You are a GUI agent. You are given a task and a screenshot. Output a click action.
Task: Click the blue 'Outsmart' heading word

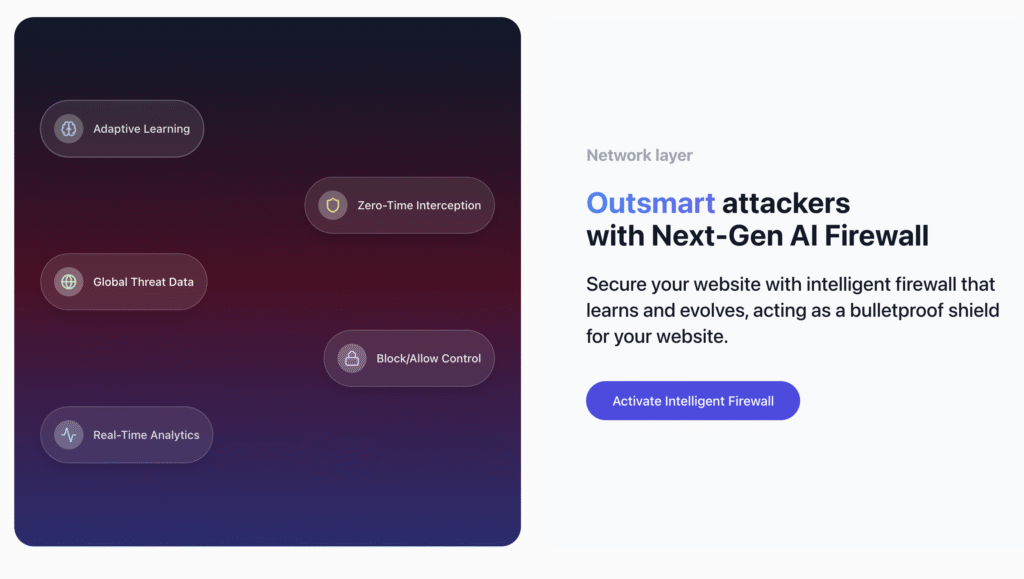click(650, 203)
